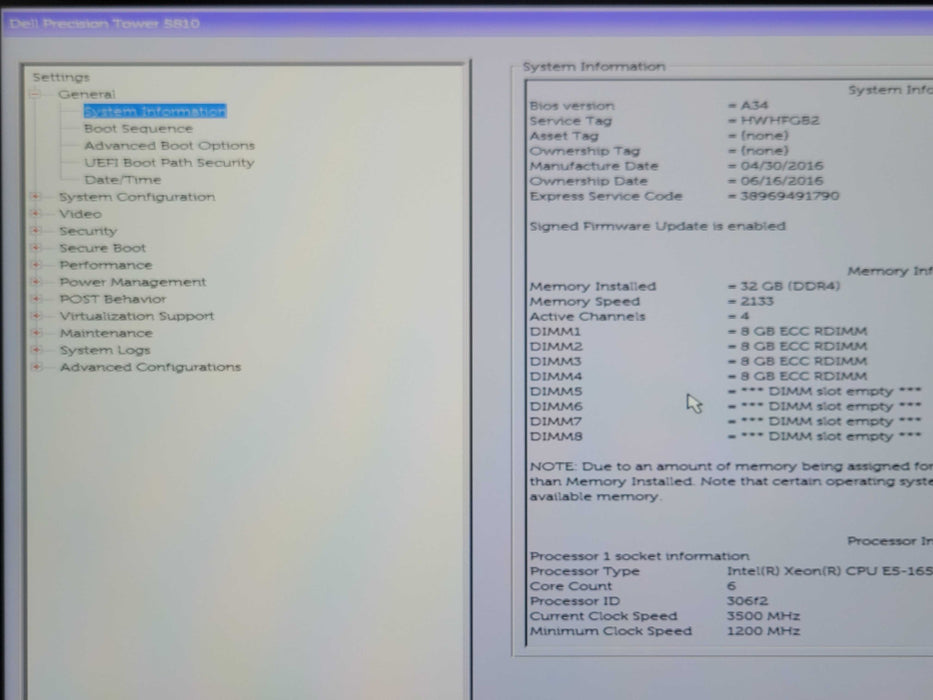The image size is (933, 700).
Task: Click the Security category label
Action: (x=88, y=231)
